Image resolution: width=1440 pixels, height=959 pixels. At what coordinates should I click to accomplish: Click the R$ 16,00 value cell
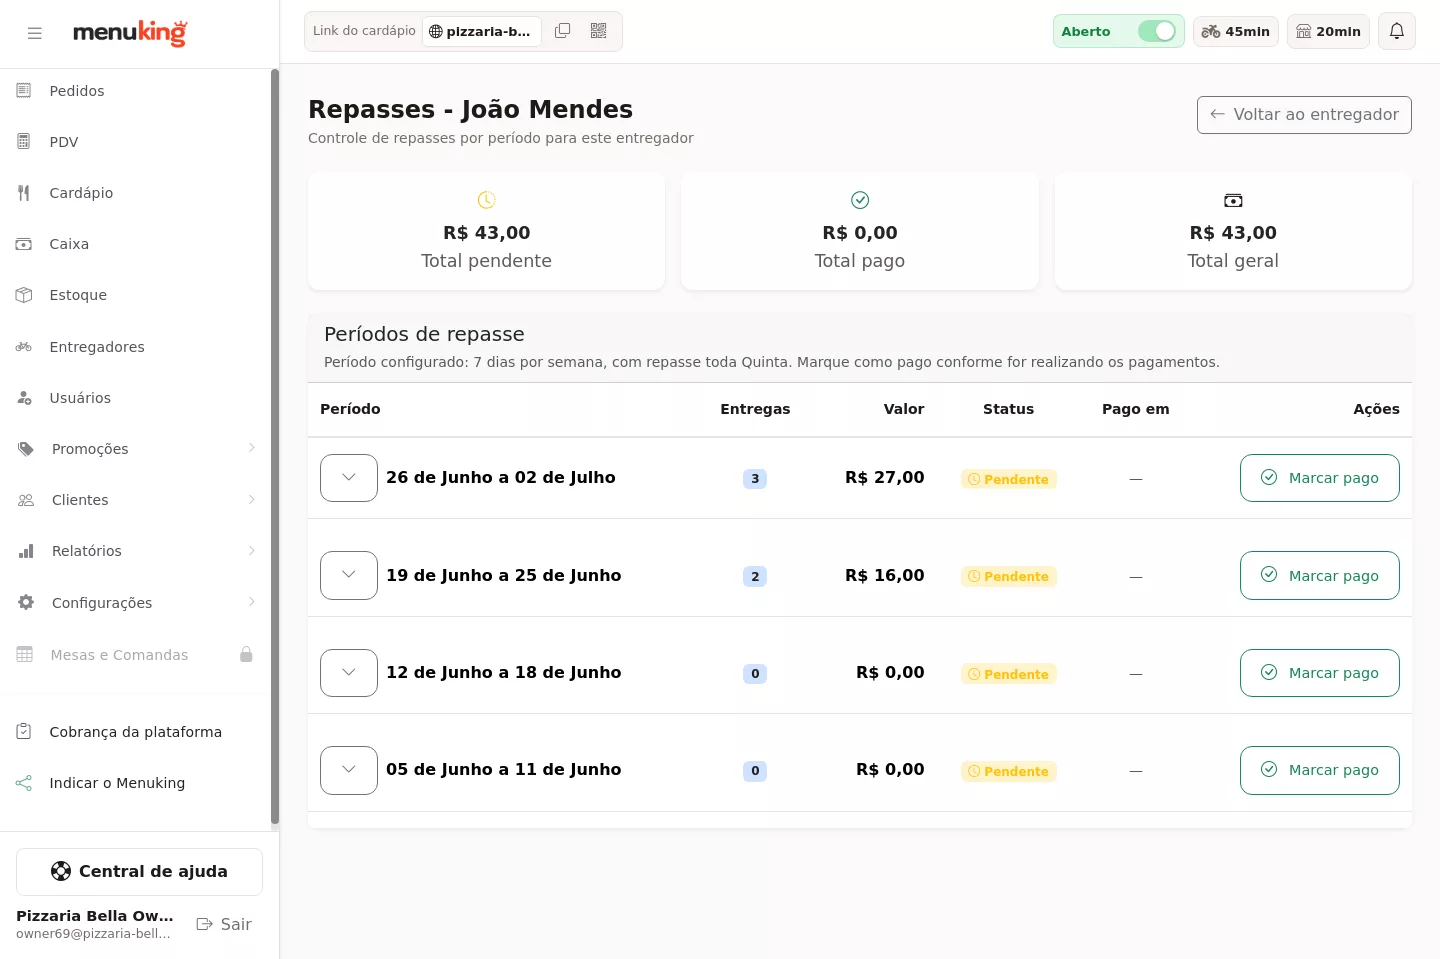pos(884,575)
